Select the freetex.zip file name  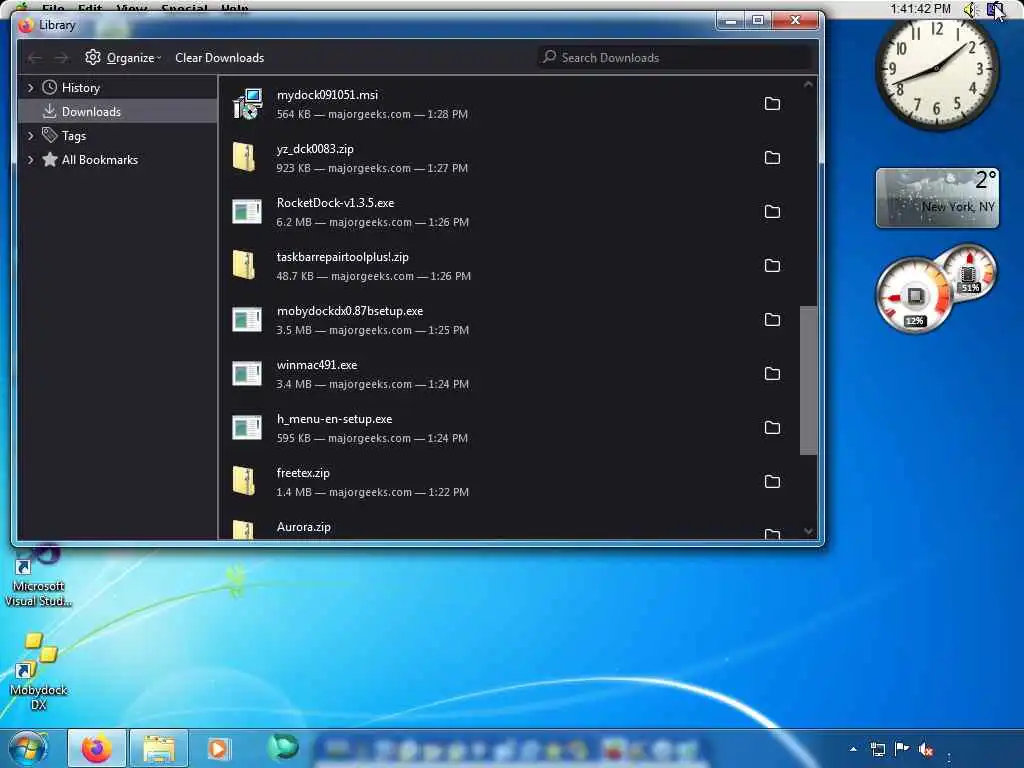pos(303,473)
